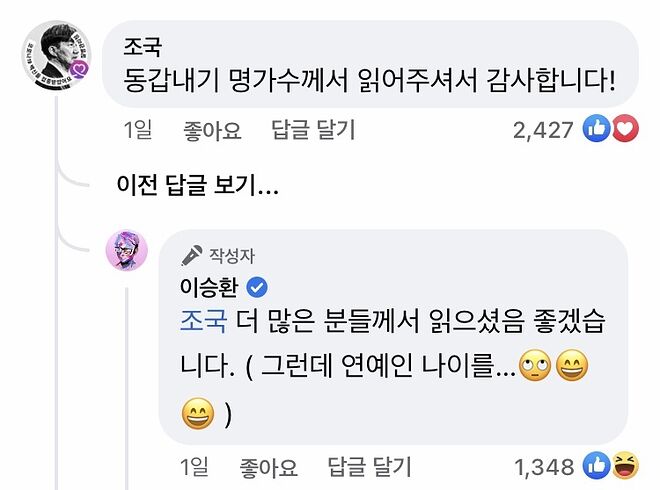
Task: Reply to 조국's comment via 답글 달기
Action: pyautogui.click(x=313, y=130)
